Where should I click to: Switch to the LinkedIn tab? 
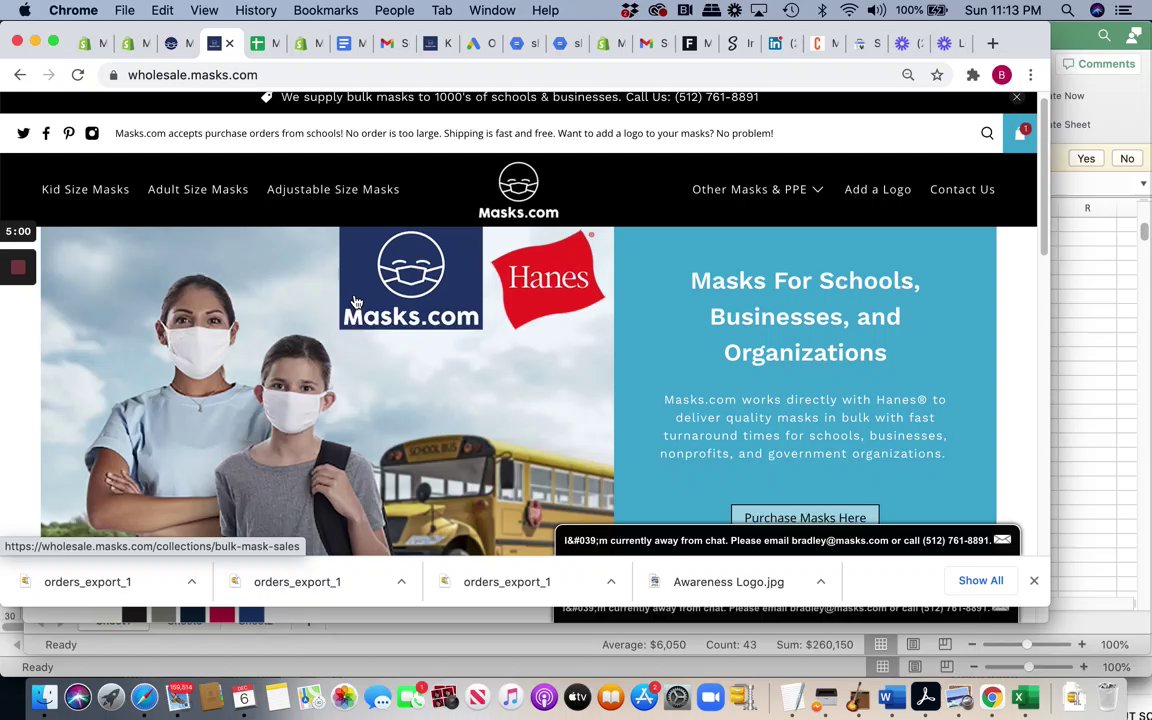[781, 43]
